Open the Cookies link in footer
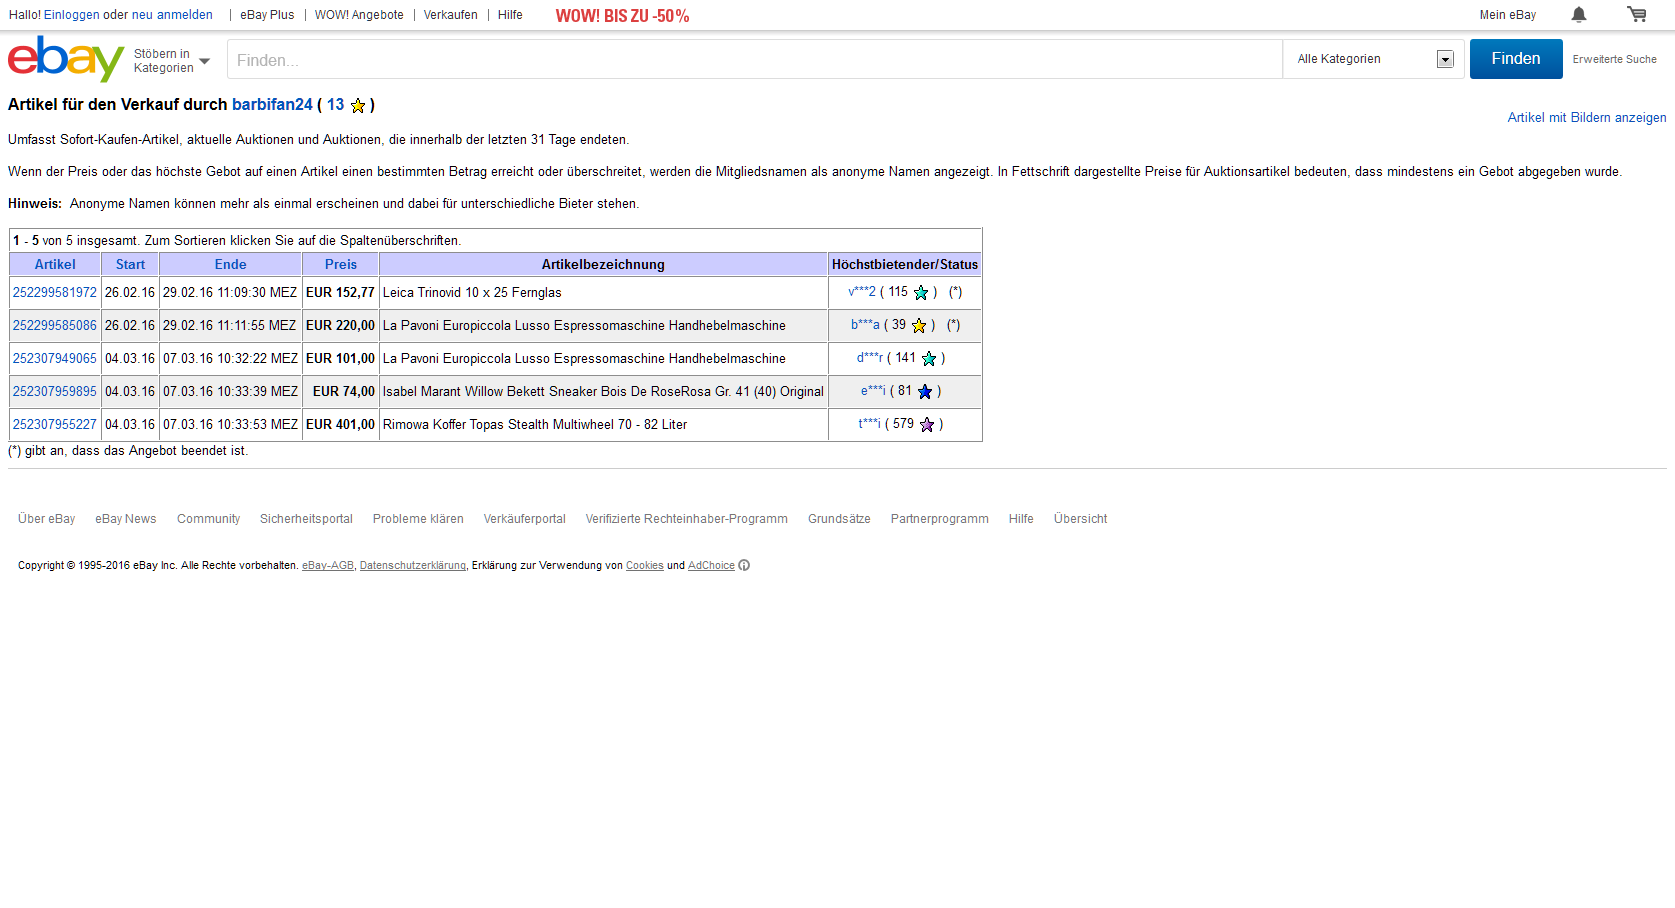The width and height of the screenshot is (1675, 908). pos(644,566)
